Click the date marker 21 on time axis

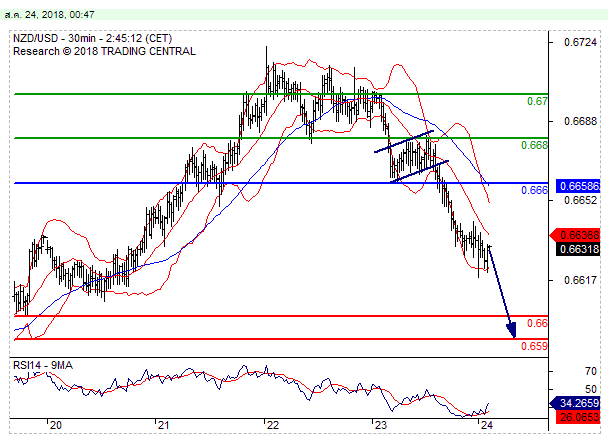(x=164, y=425)
